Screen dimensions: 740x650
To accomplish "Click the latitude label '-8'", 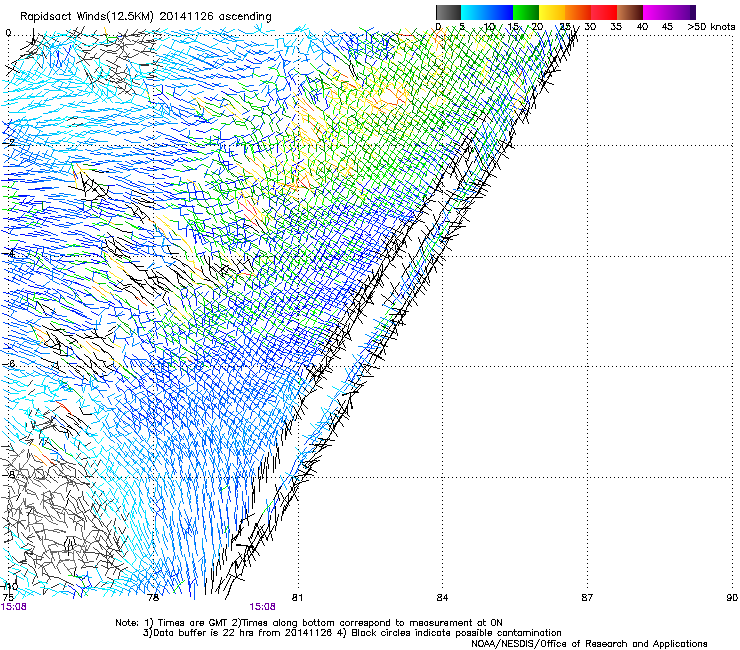I will [x=9, y=474].
